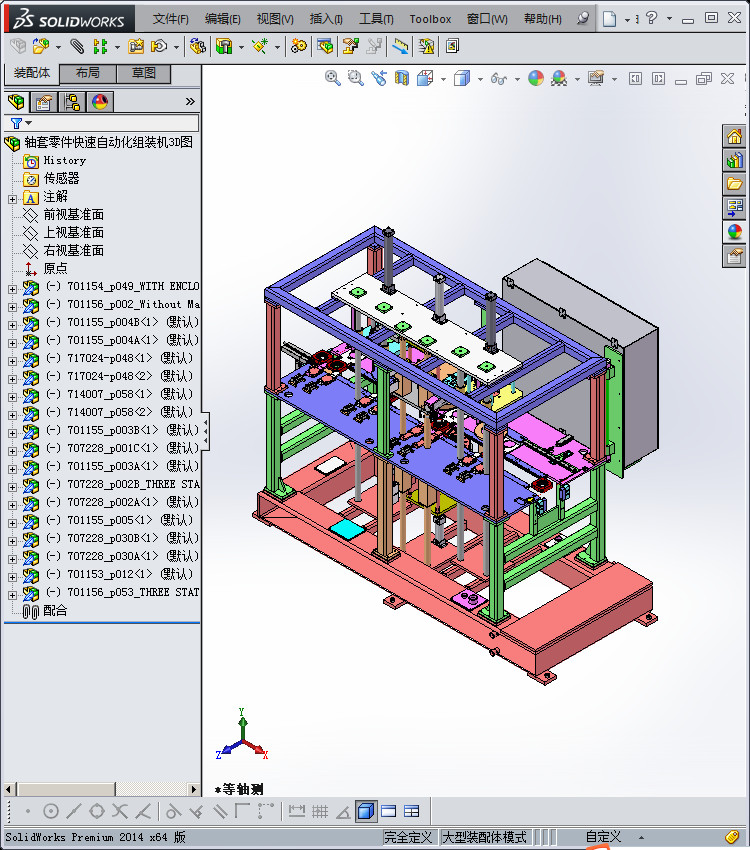Select the ConfigurationManager tab icon
Image resolution: width=750 pixels, height=850 pixels.
tap(72, 102)
